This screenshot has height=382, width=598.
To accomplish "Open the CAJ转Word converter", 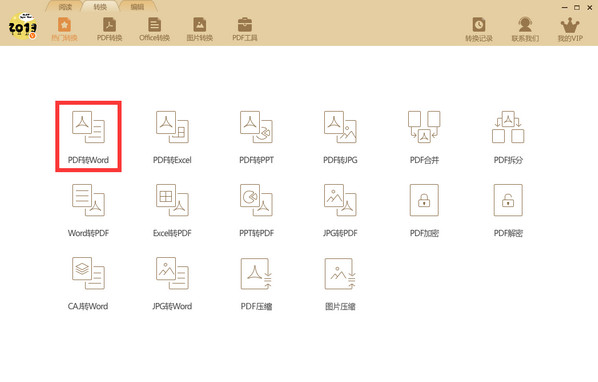I will click(88, 283).
